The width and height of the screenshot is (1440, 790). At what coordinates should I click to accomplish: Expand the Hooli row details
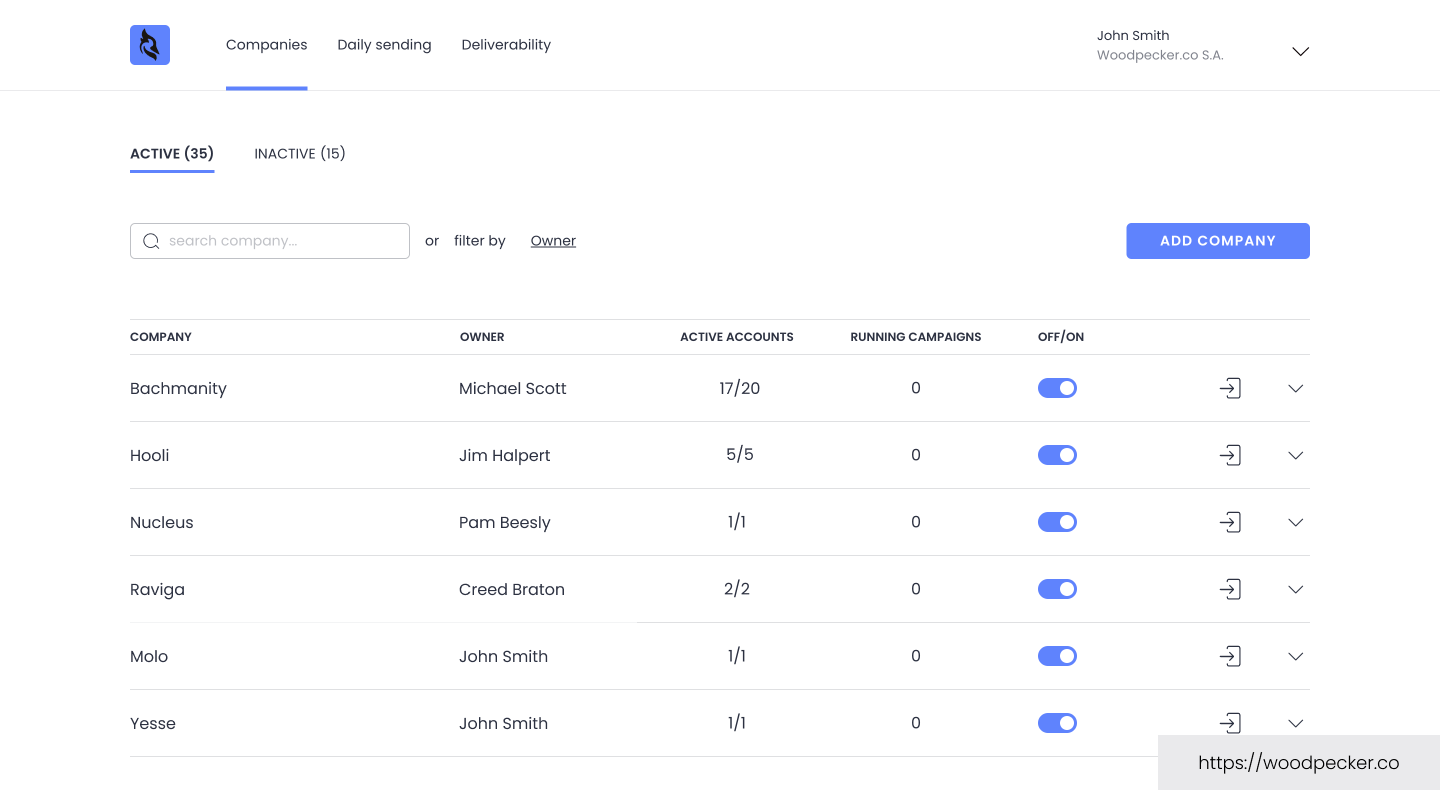tap(1296, 455)
